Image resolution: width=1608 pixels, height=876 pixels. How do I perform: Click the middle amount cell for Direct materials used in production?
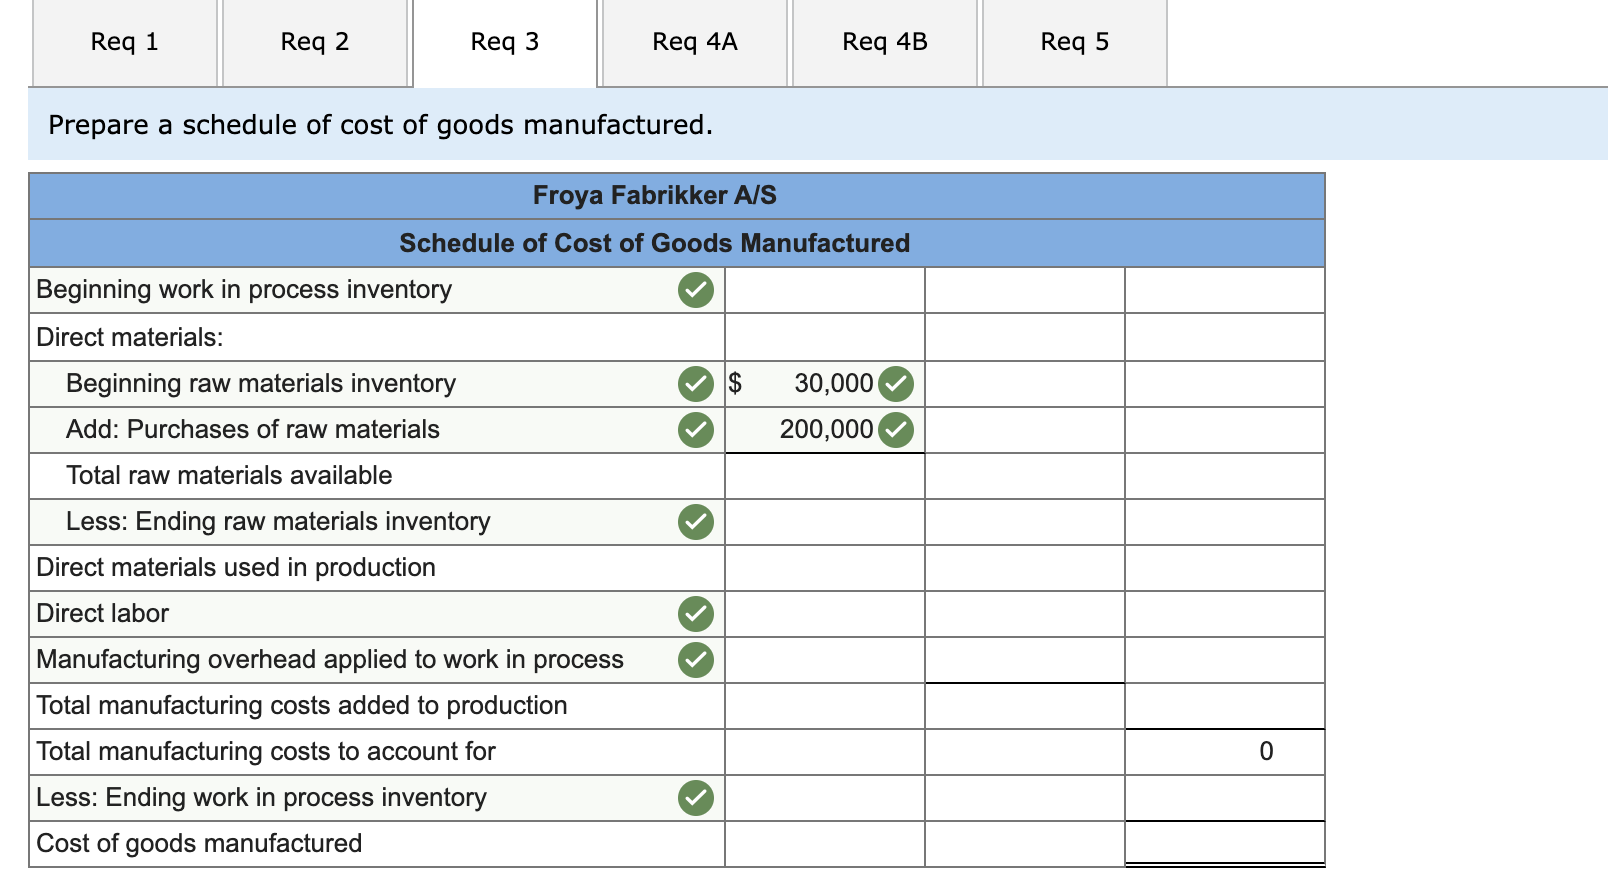coord(1025,568)
